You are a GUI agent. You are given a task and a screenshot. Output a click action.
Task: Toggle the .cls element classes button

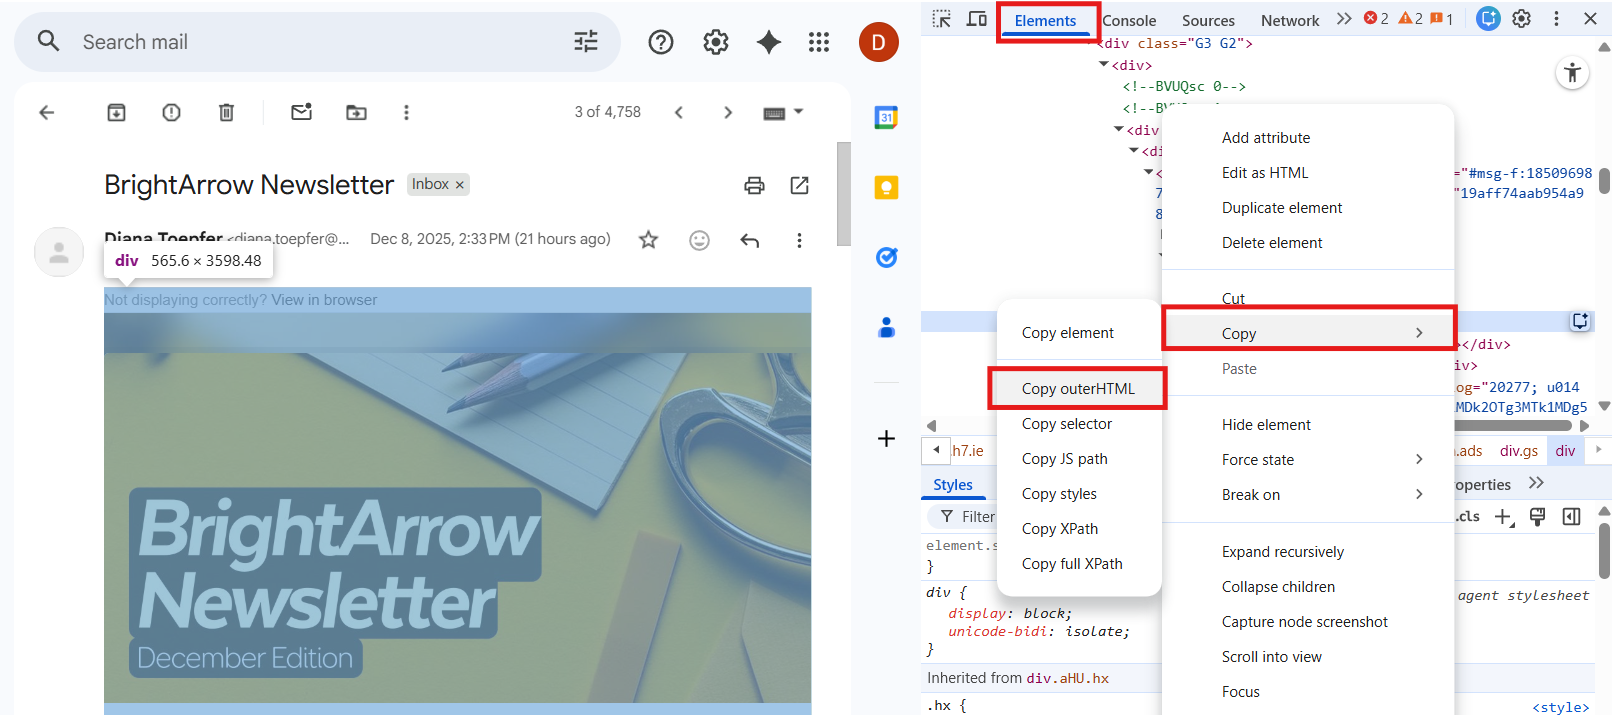point(1468,516)
